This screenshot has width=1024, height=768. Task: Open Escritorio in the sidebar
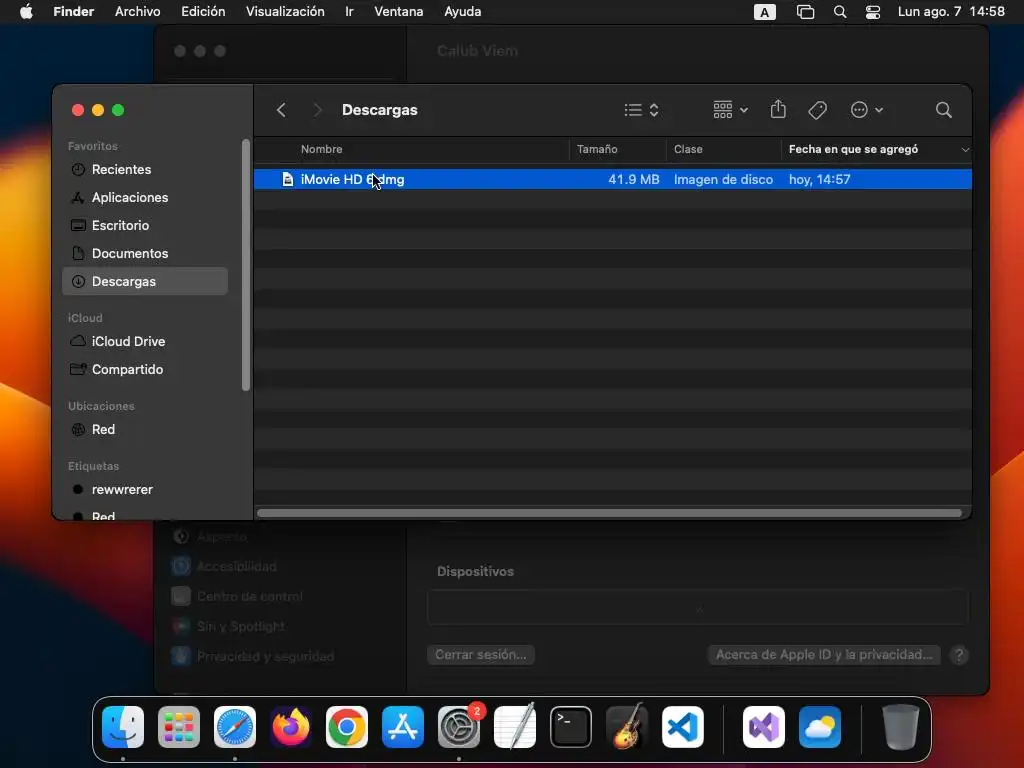[x=145, y=225]
